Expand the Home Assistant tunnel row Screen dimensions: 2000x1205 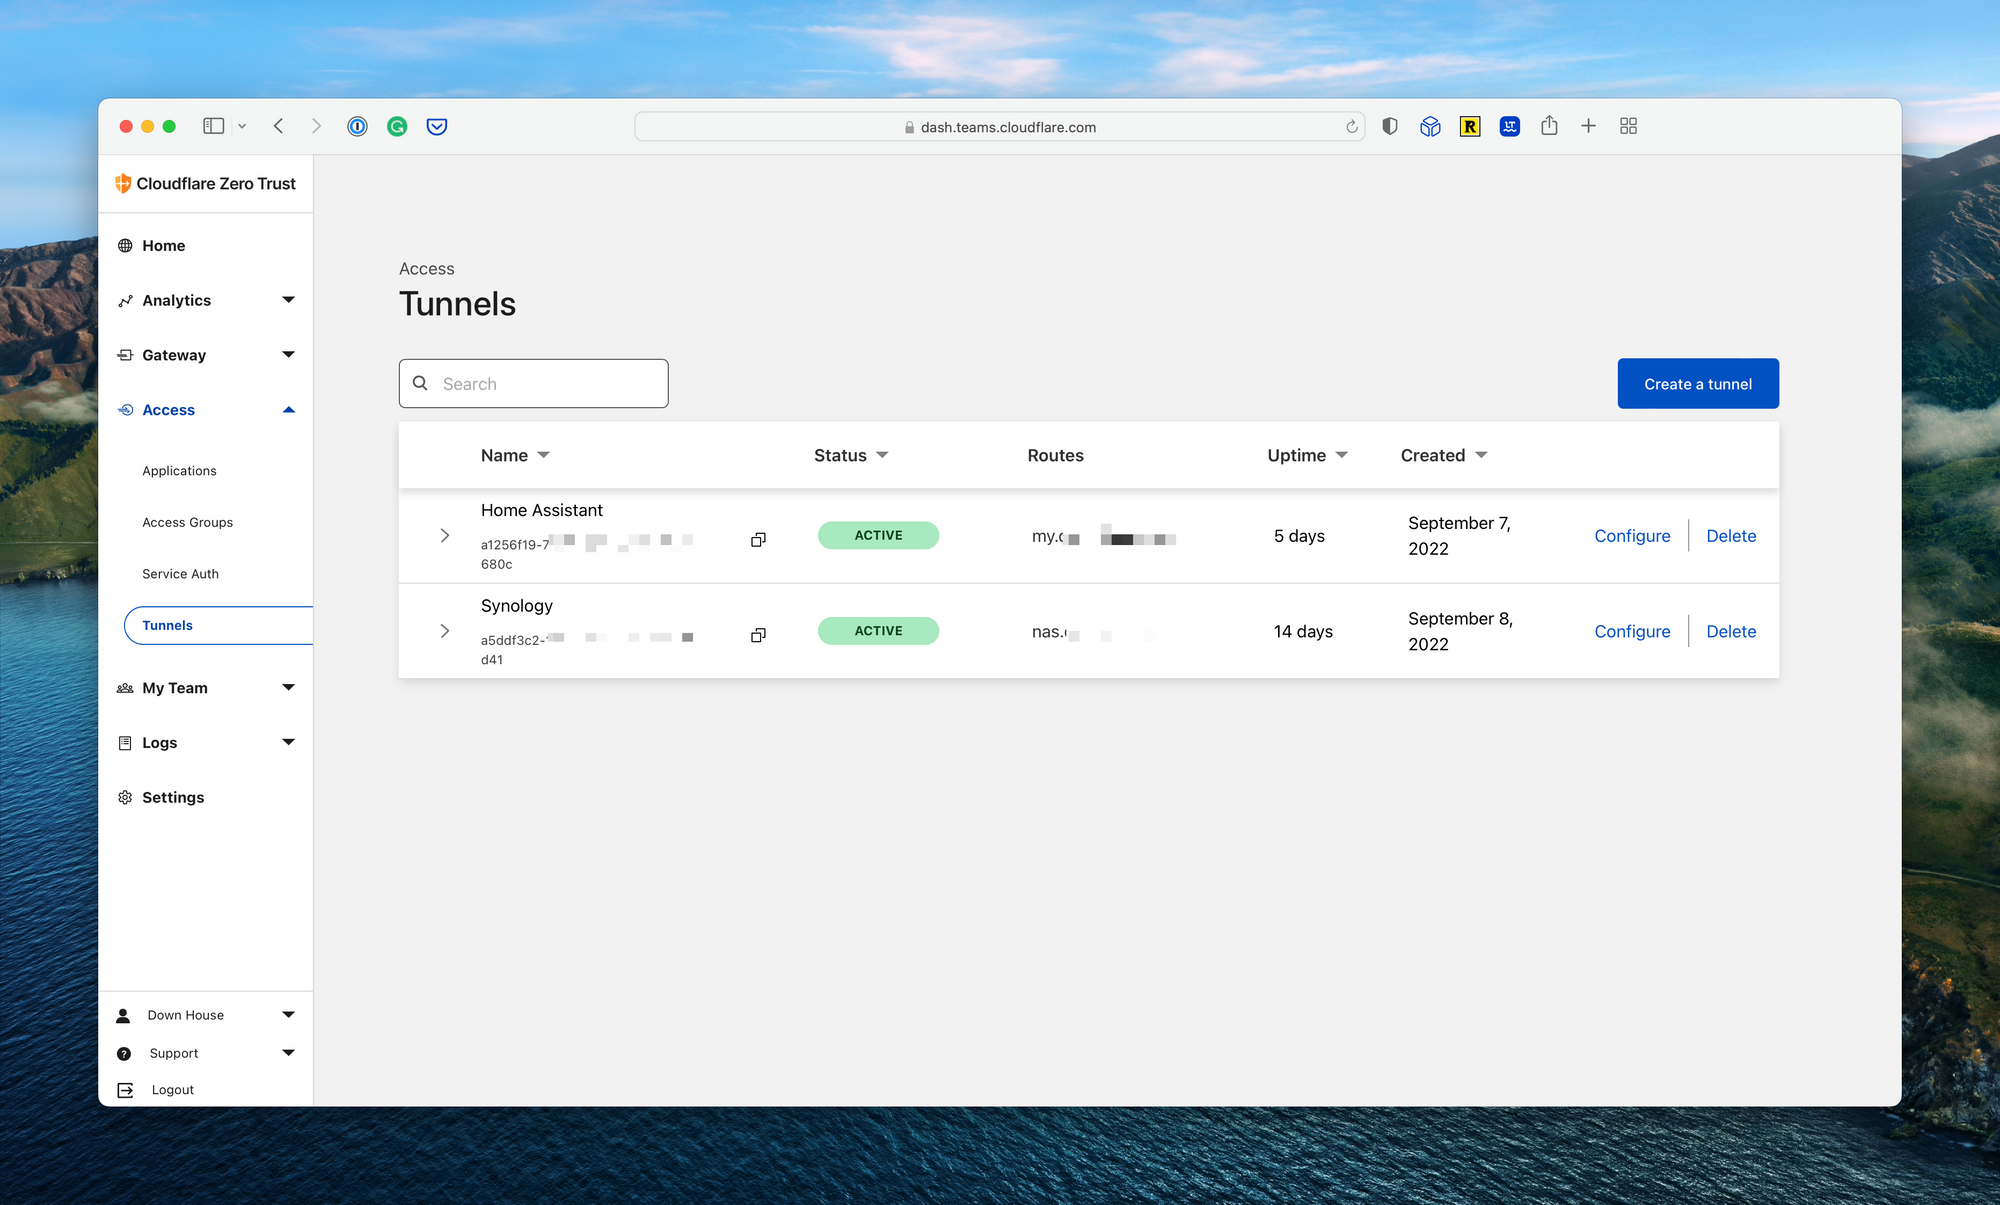tap(443, 534)
